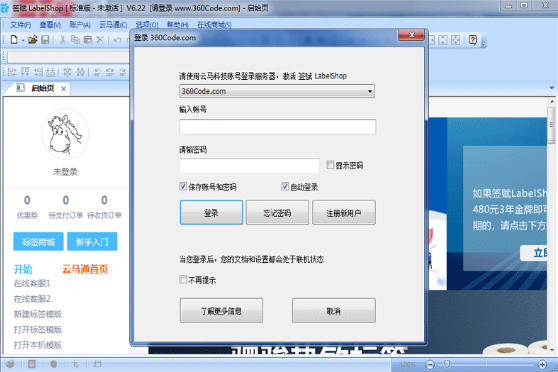The image size is (558, 372).
Task: Open the 文件(F) menu
Action: pos(20,25)
